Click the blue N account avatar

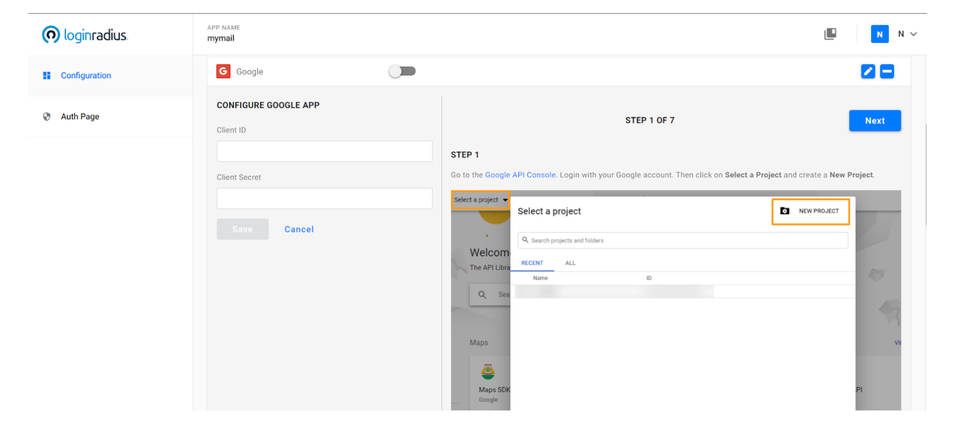[x=879, y=34]
